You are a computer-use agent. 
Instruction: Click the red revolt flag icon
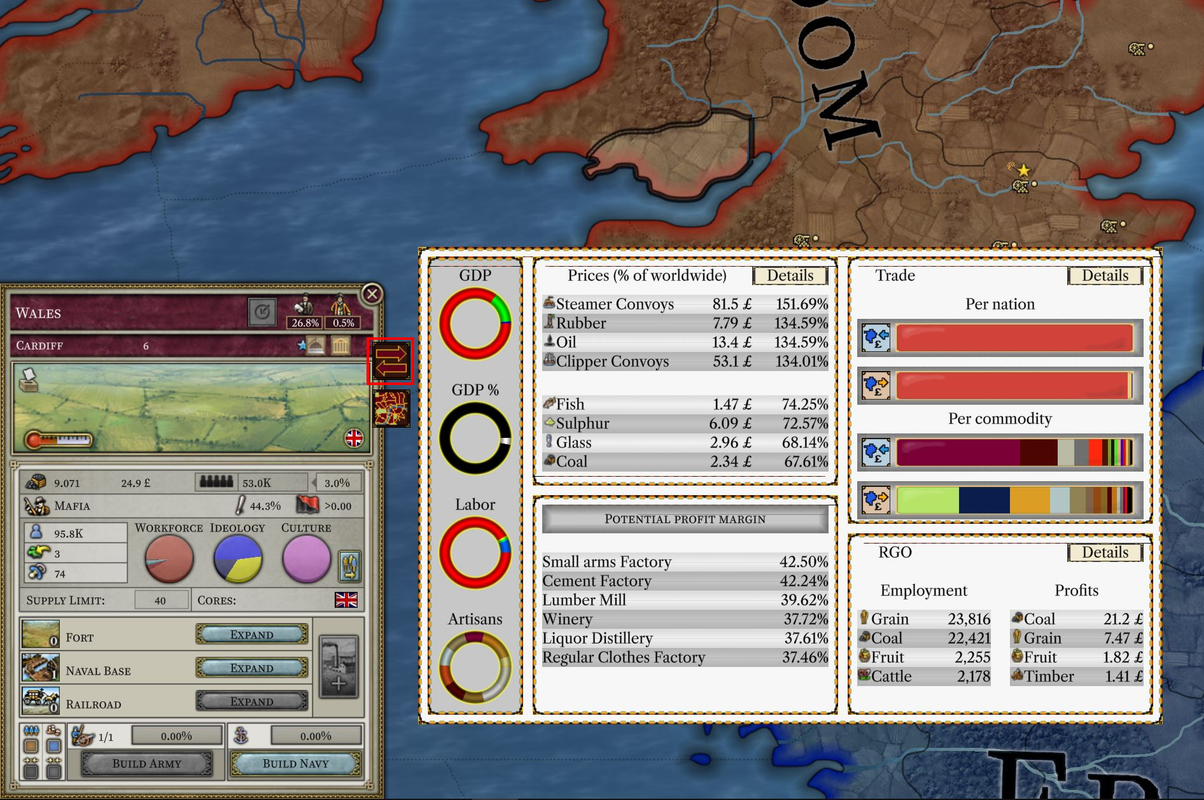307,505
